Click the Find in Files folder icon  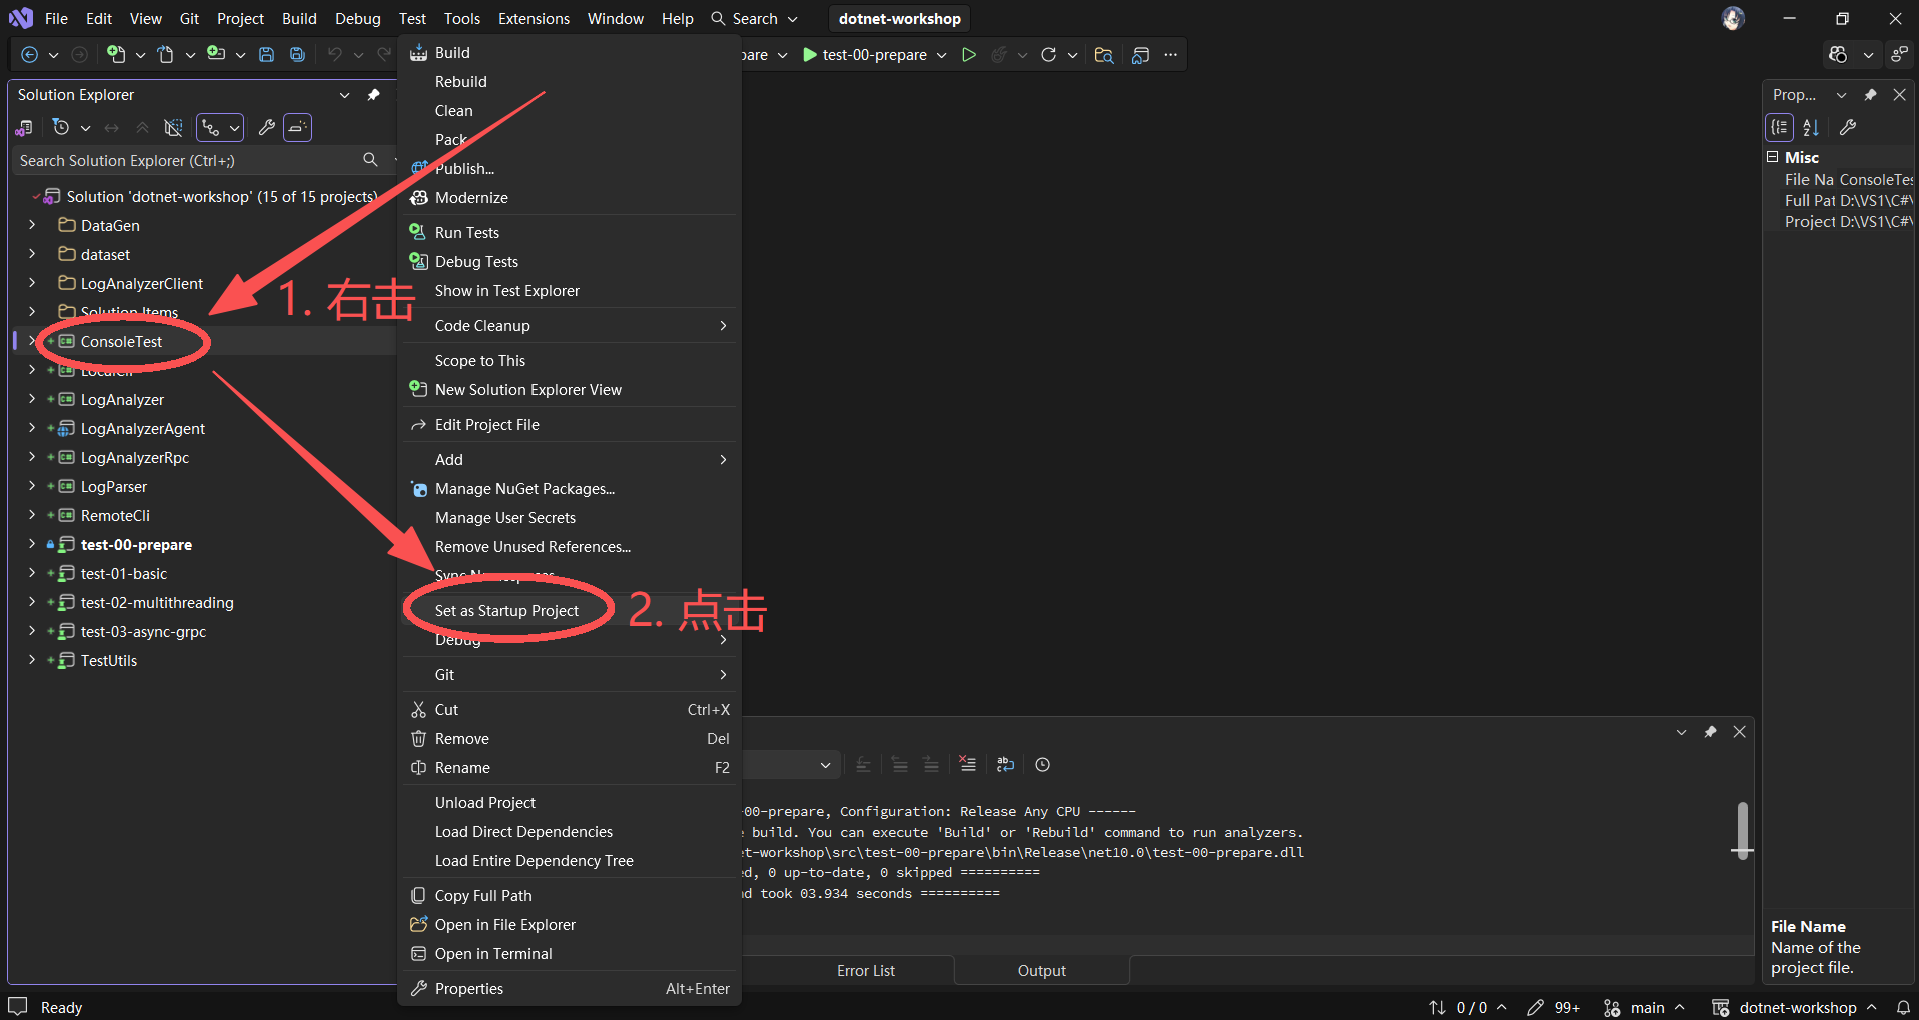(x=1103, y=55)
